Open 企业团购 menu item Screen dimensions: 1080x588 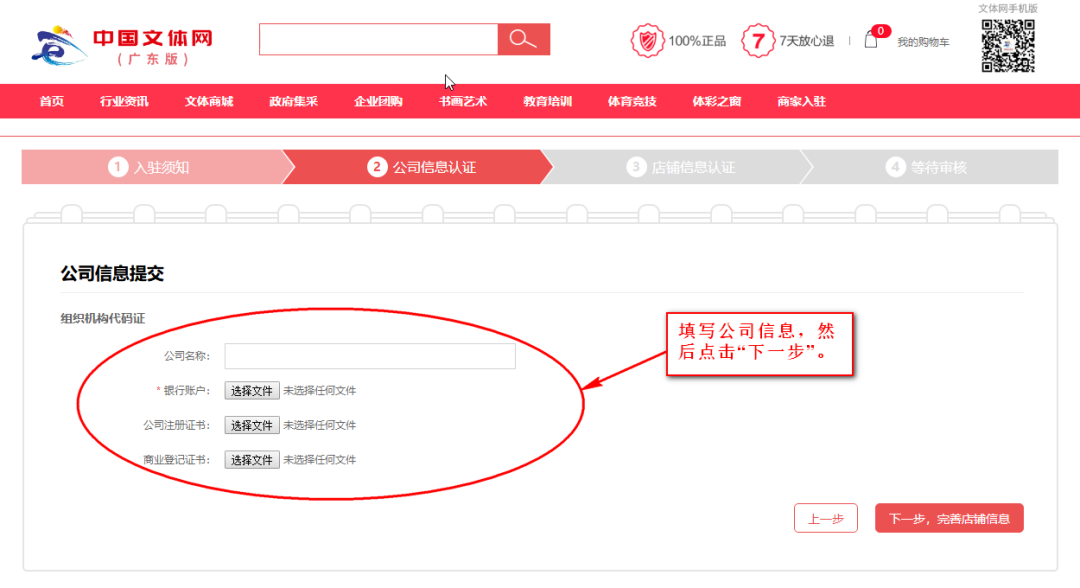[x=378, y=101]
